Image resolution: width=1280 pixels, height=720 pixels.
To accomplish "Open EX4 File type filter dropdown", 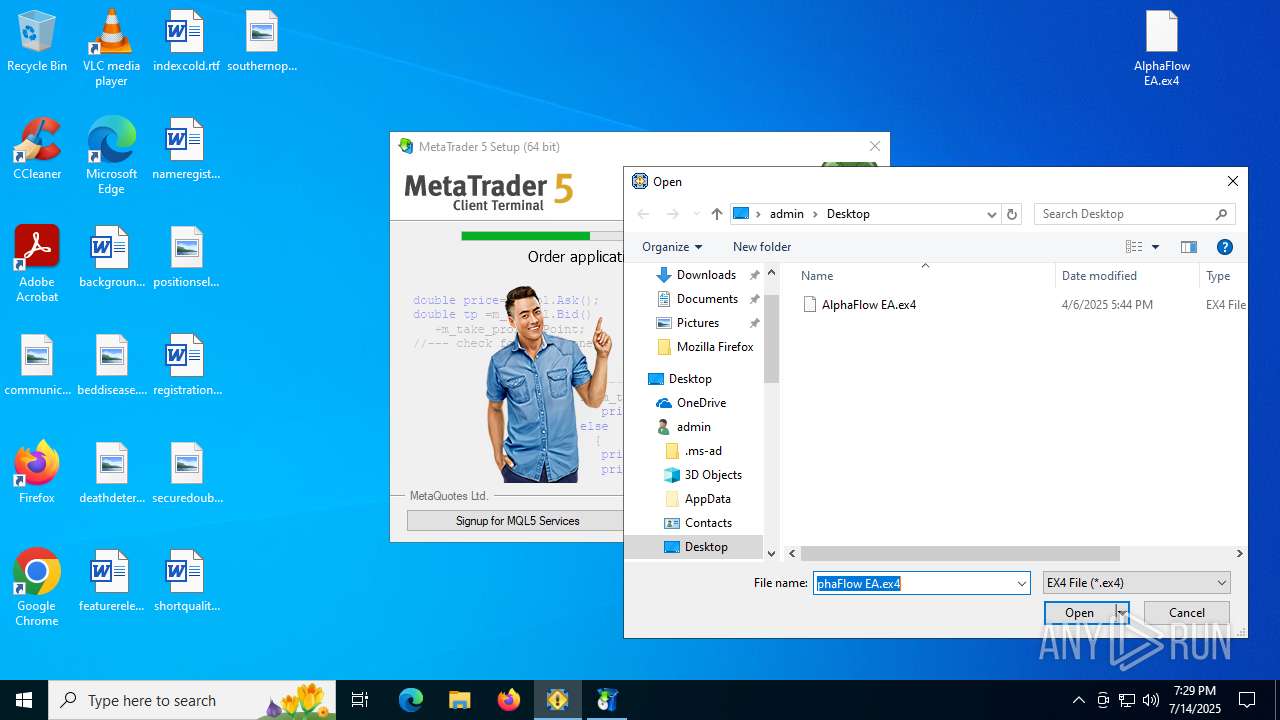I will pos(1137,583).
